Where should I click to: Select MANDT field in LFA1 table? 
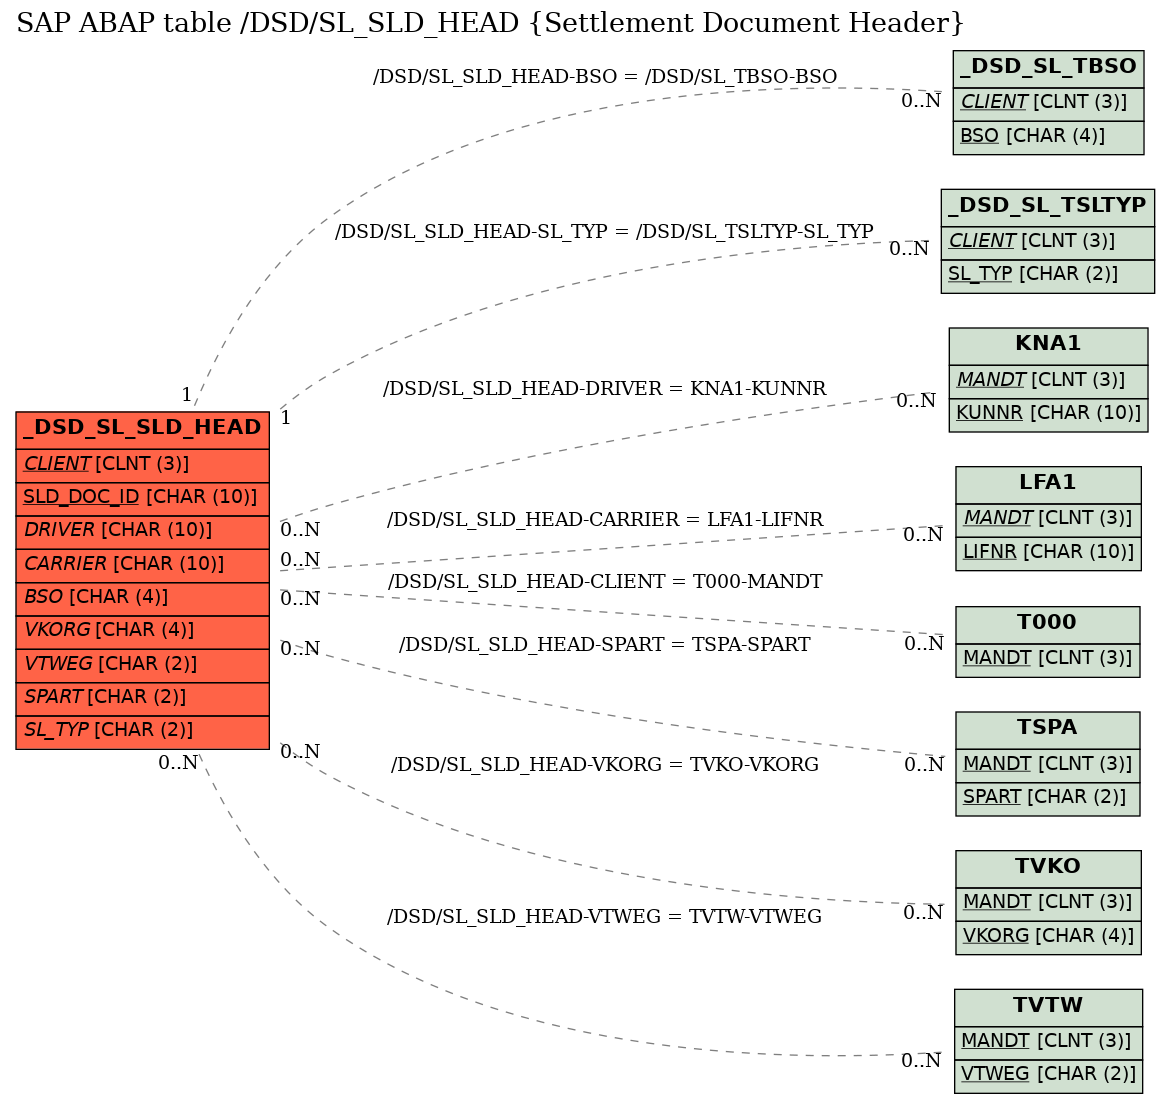[1049, 519]
